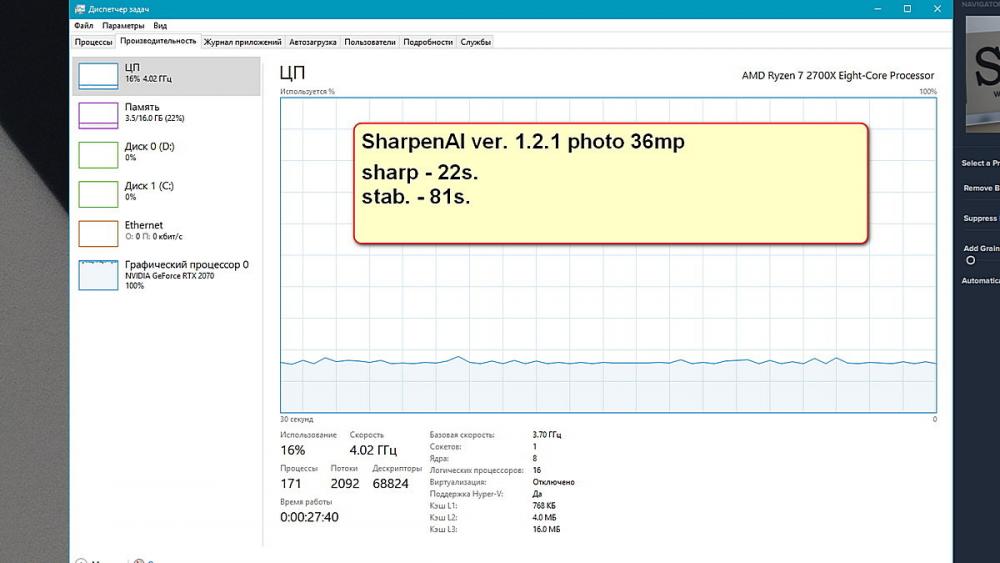Select Ethernet mini graph thumbnail
The width and height of the screenshot is (1000, 563).
(98, 233)
